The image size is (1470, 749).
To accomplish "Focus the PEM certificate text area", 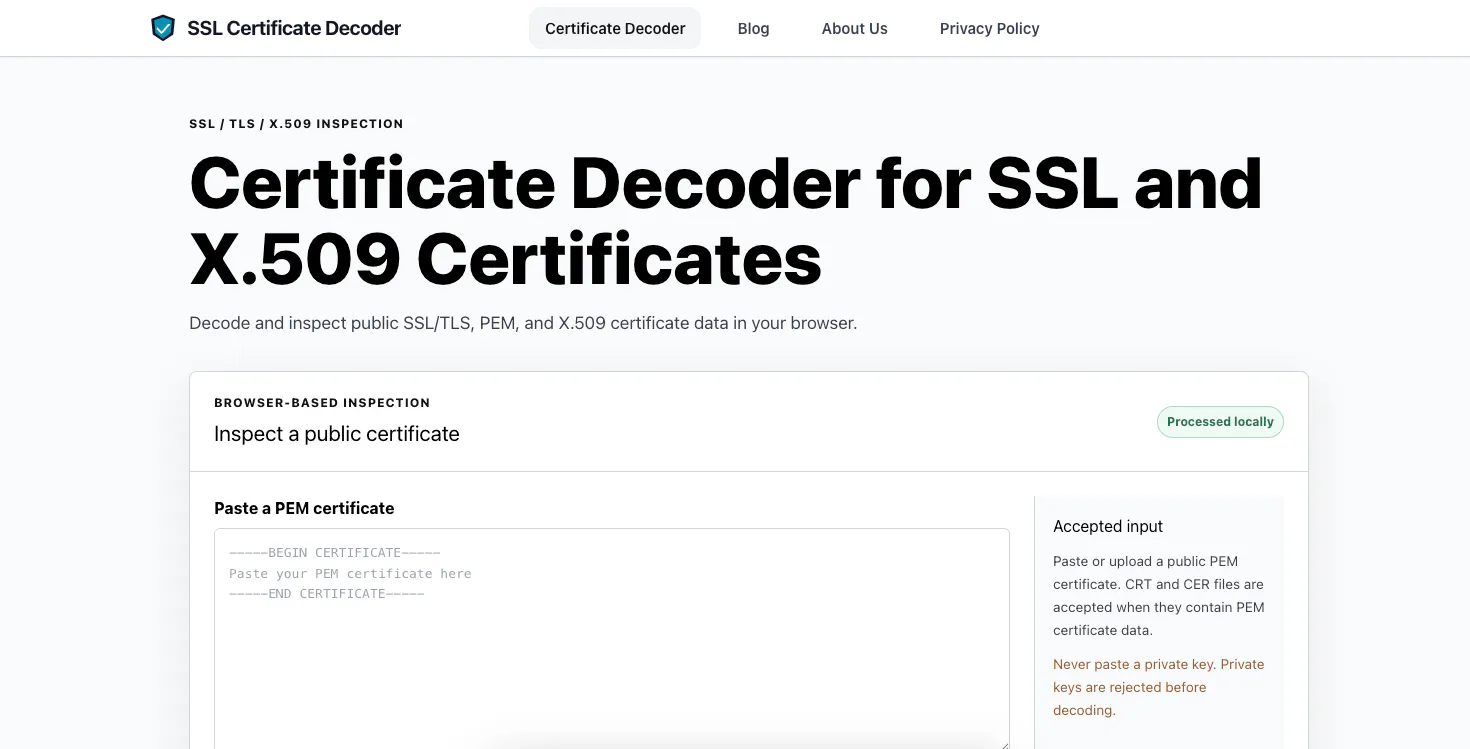I will tap(612, 639).
